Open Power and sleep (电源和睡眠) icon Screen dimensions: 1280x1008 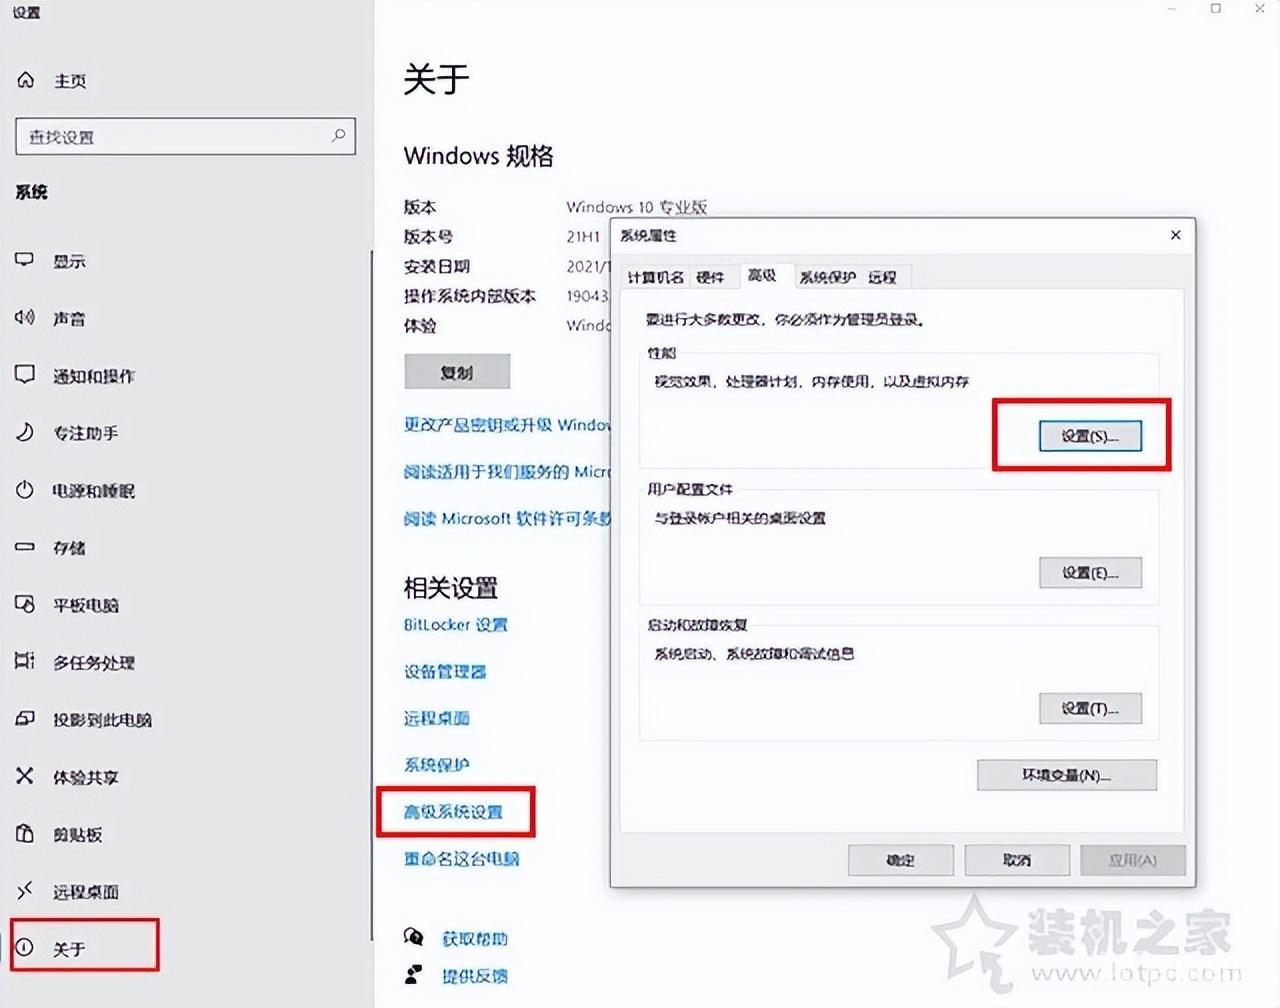coord(25,490)
